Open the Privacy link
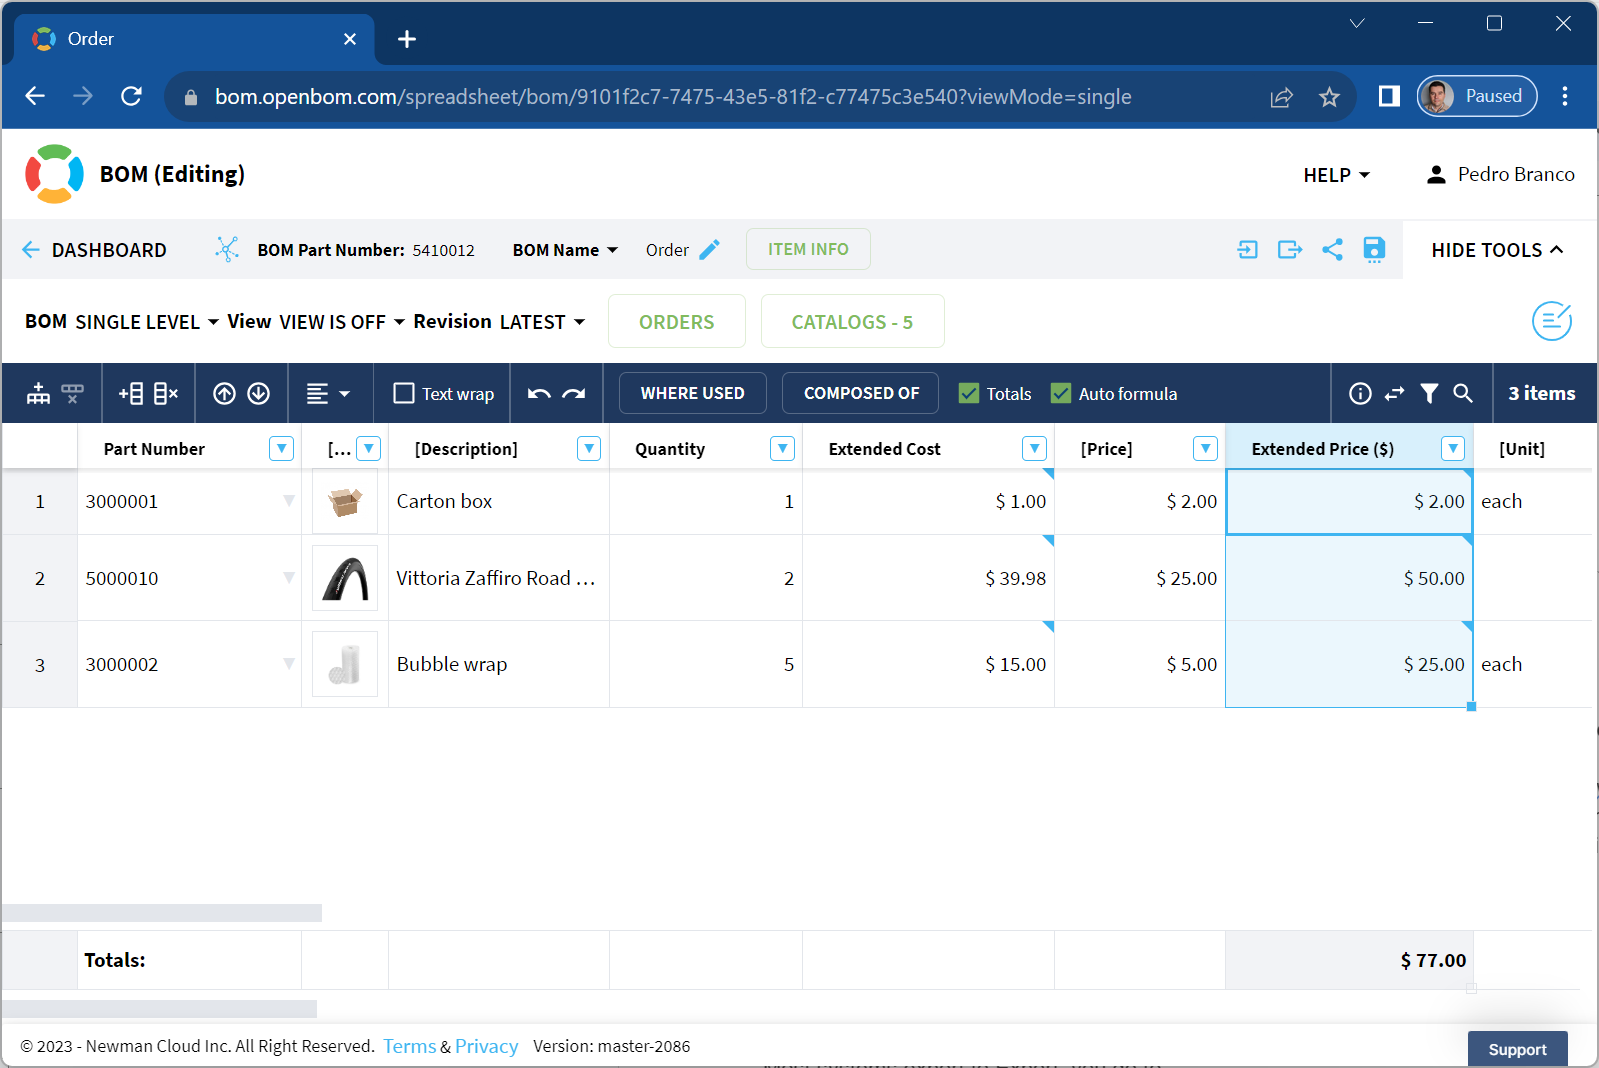 pos(486,1046)
